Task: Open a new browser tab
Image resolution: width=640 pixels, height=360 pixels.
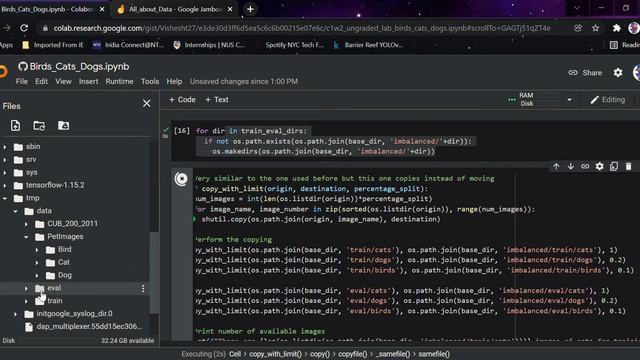Action: [250, 9]
